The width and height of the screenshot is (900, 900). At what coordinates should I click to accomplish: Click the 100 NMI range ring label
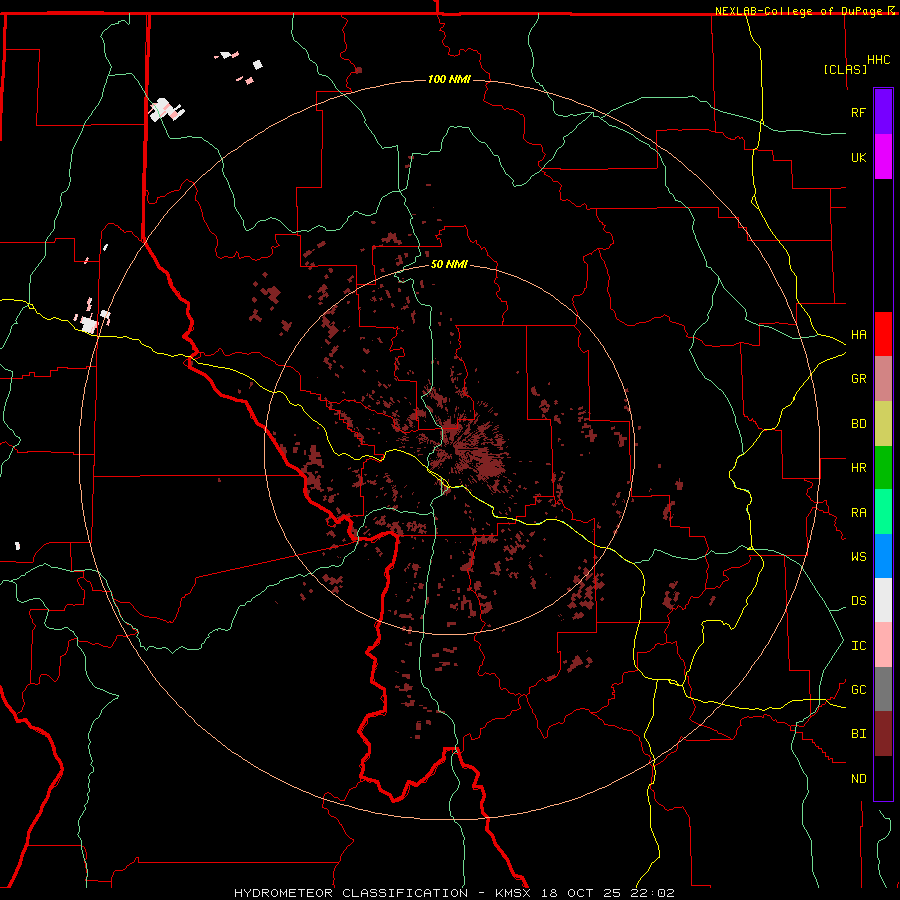click(x=449, y=79)
